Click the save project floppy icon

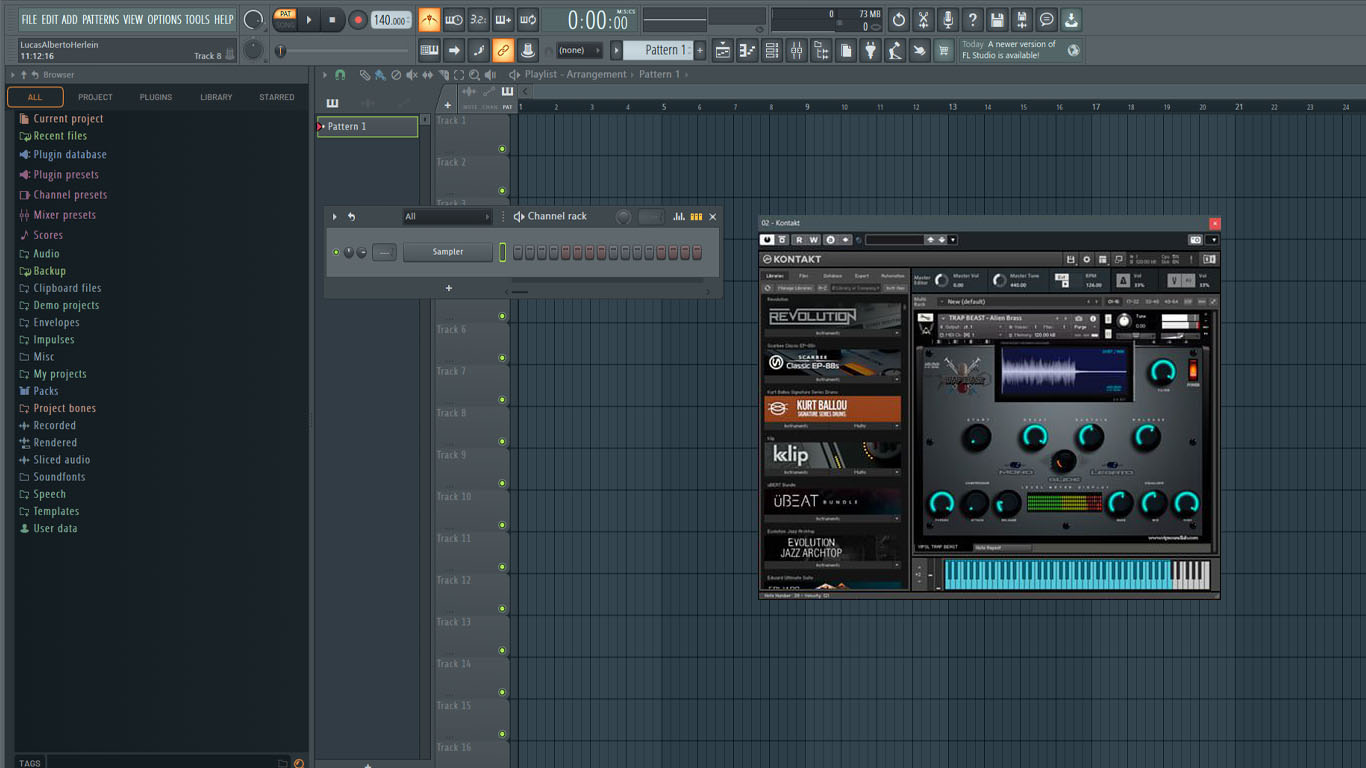coord(997,19)
